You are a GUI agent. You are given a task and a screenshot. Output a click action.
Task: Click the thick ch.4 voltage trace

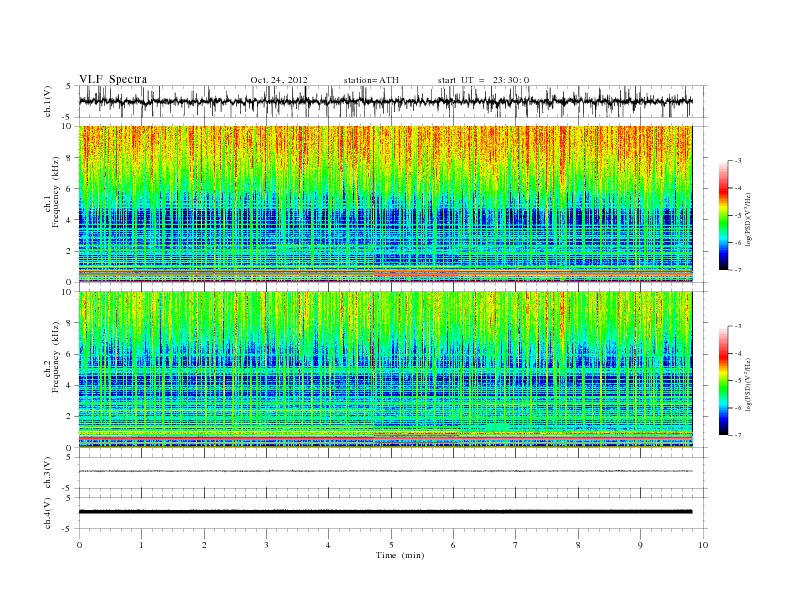point(385,512)
